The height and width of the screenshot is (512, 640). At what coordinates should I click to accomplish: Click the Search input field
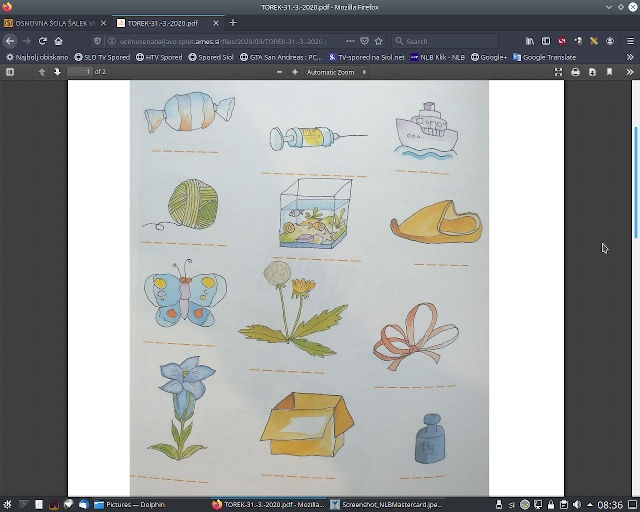coord(450,41)
